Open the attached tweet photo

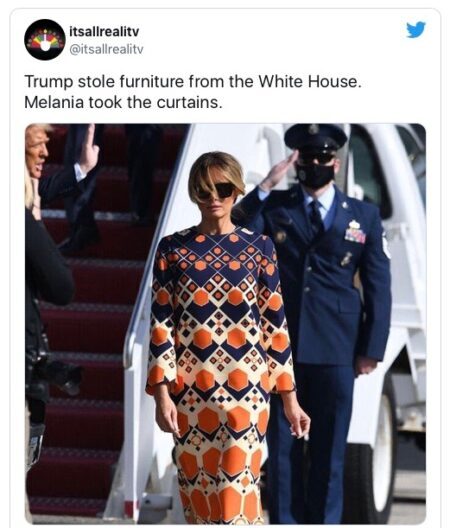pos(225,324)
